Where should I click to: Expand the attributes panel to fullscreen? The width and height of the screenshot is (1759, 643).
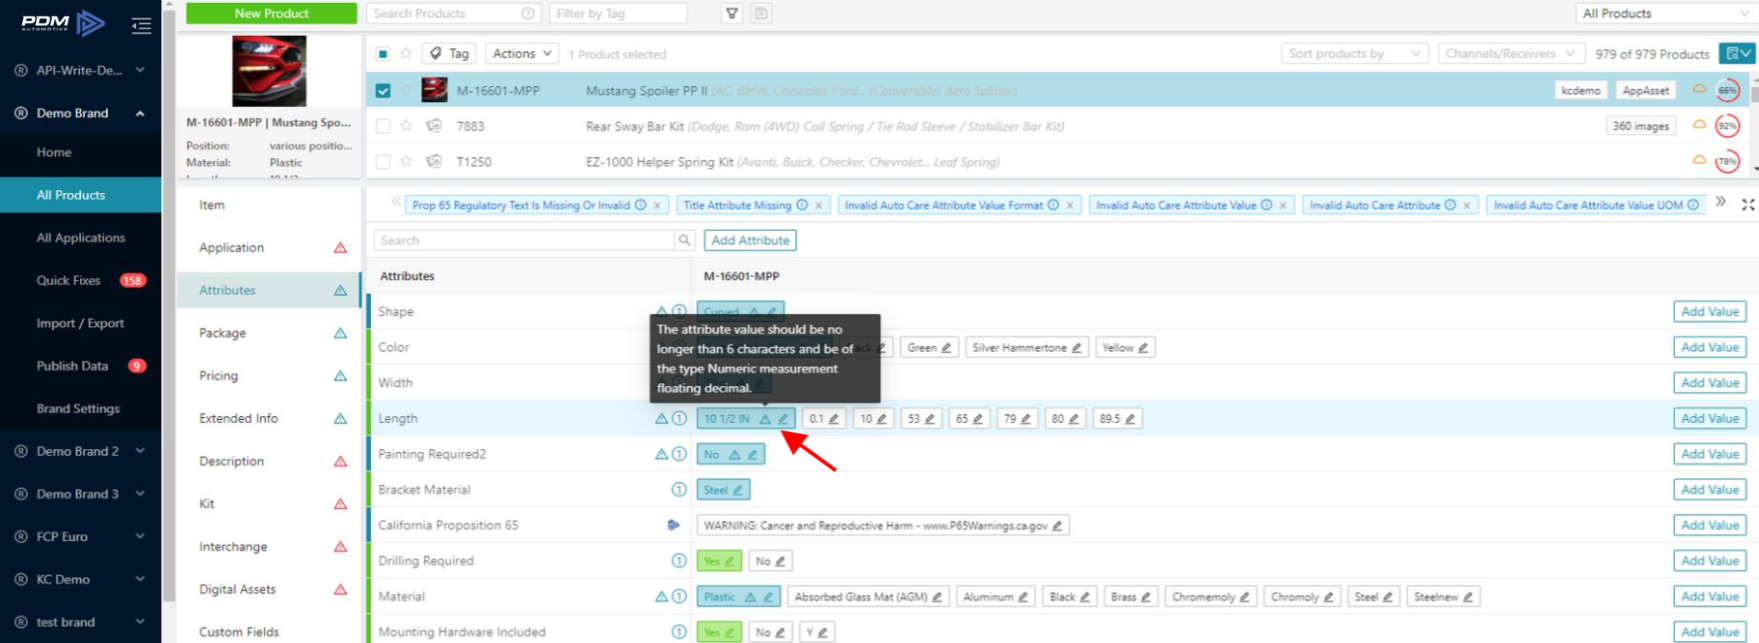click(x=1747, y=204)
